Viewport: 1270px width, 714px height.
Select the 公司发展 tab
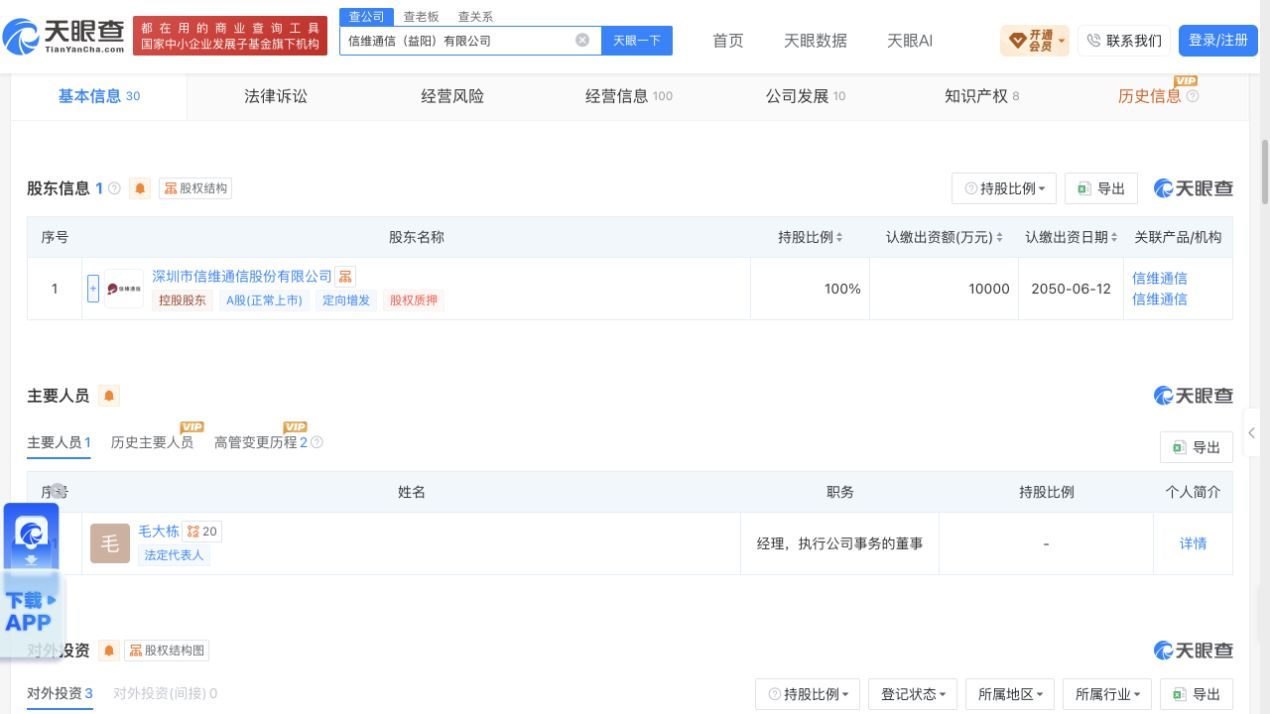pos(805,96)
